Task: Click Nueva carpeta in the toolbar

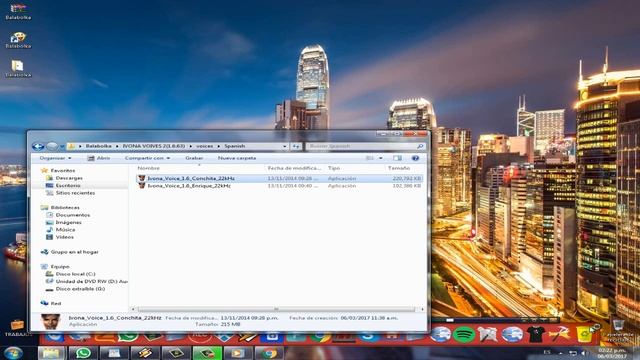Action: click(x=237, y=158)
